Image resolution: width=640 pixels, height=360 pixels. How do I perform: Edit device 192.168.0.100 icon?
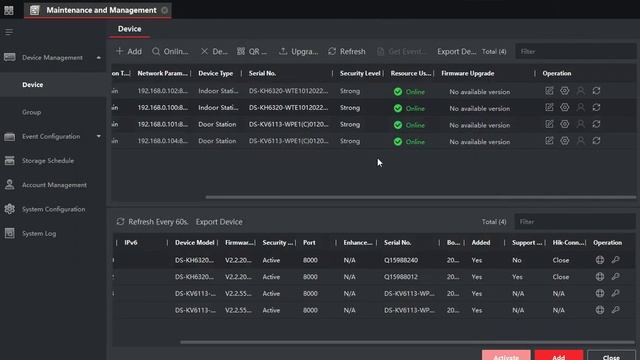click(549, 108)
